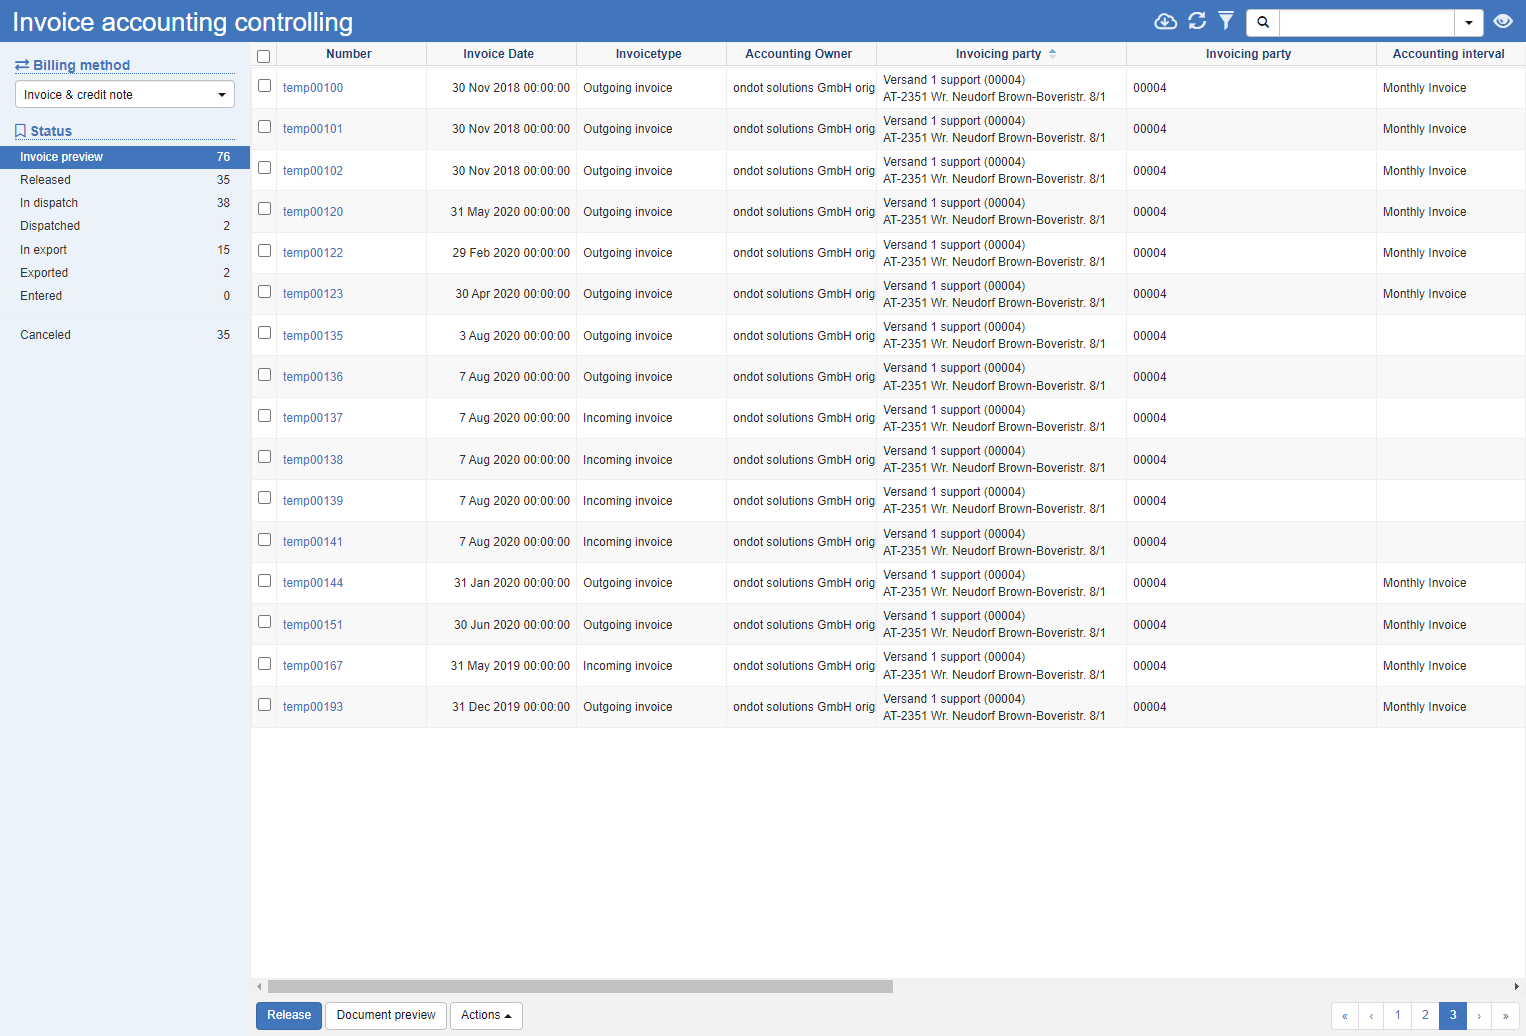The image size is (1526, 1036).
Task: Click the bookmark icon beside Status
Action: coord(19,131)
